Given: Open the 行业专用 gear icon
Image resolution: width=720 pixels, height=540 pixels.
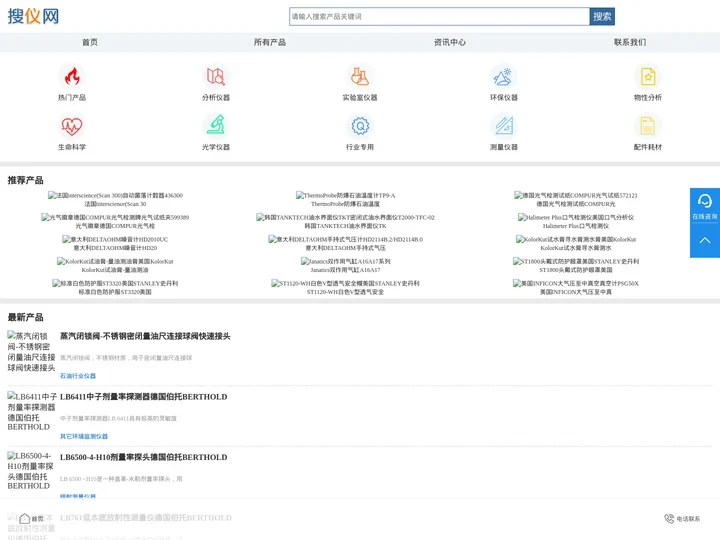Looking at the screenshot, I should click(x=360, y=126).
